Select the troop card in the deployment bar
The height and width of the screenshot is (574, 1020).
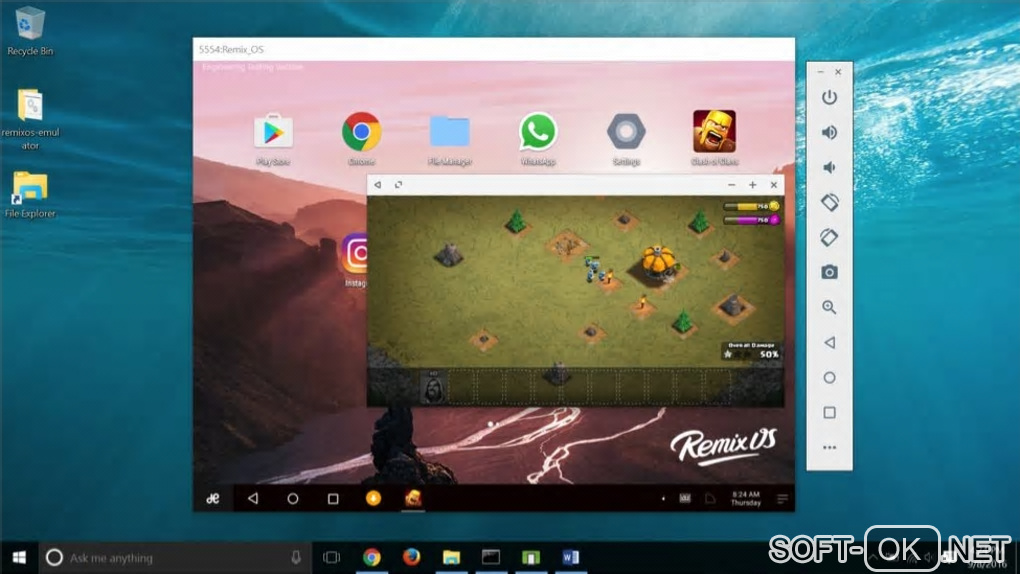[433, 387]
